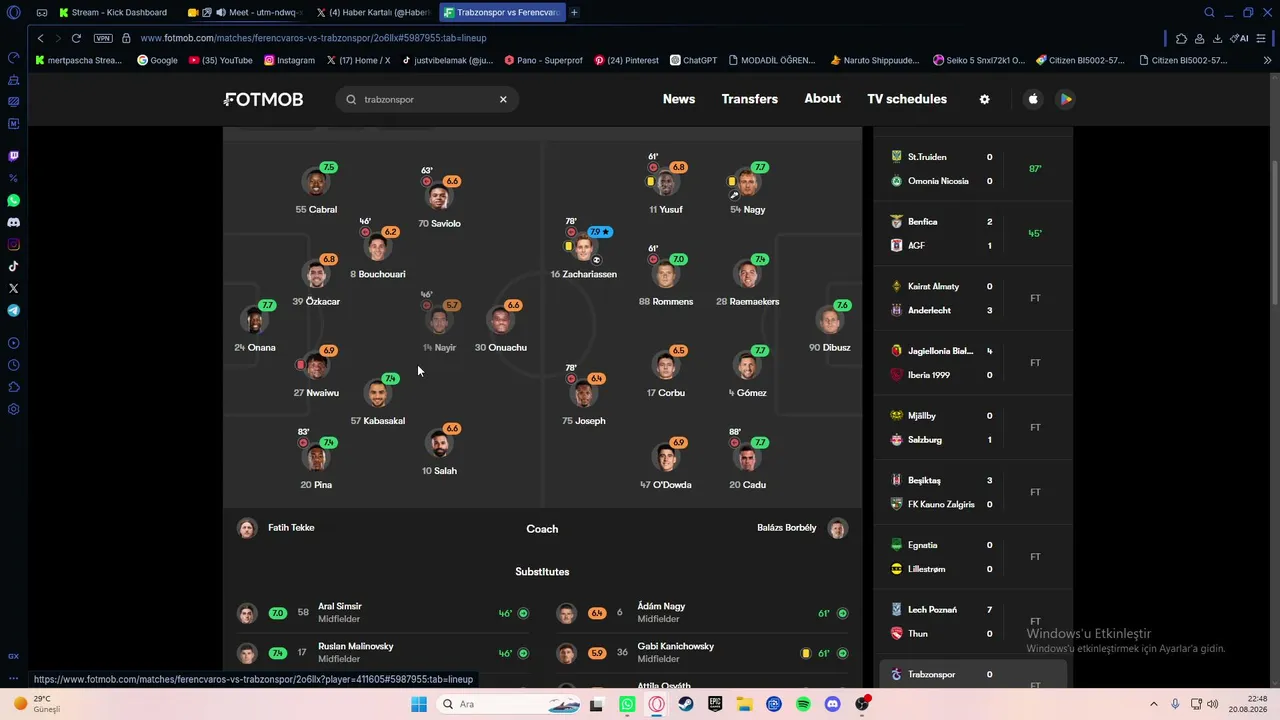The height and width of the screenshot is (720, 1280).
Task: Open Discord in the browser sidebar
Action: 13,222
